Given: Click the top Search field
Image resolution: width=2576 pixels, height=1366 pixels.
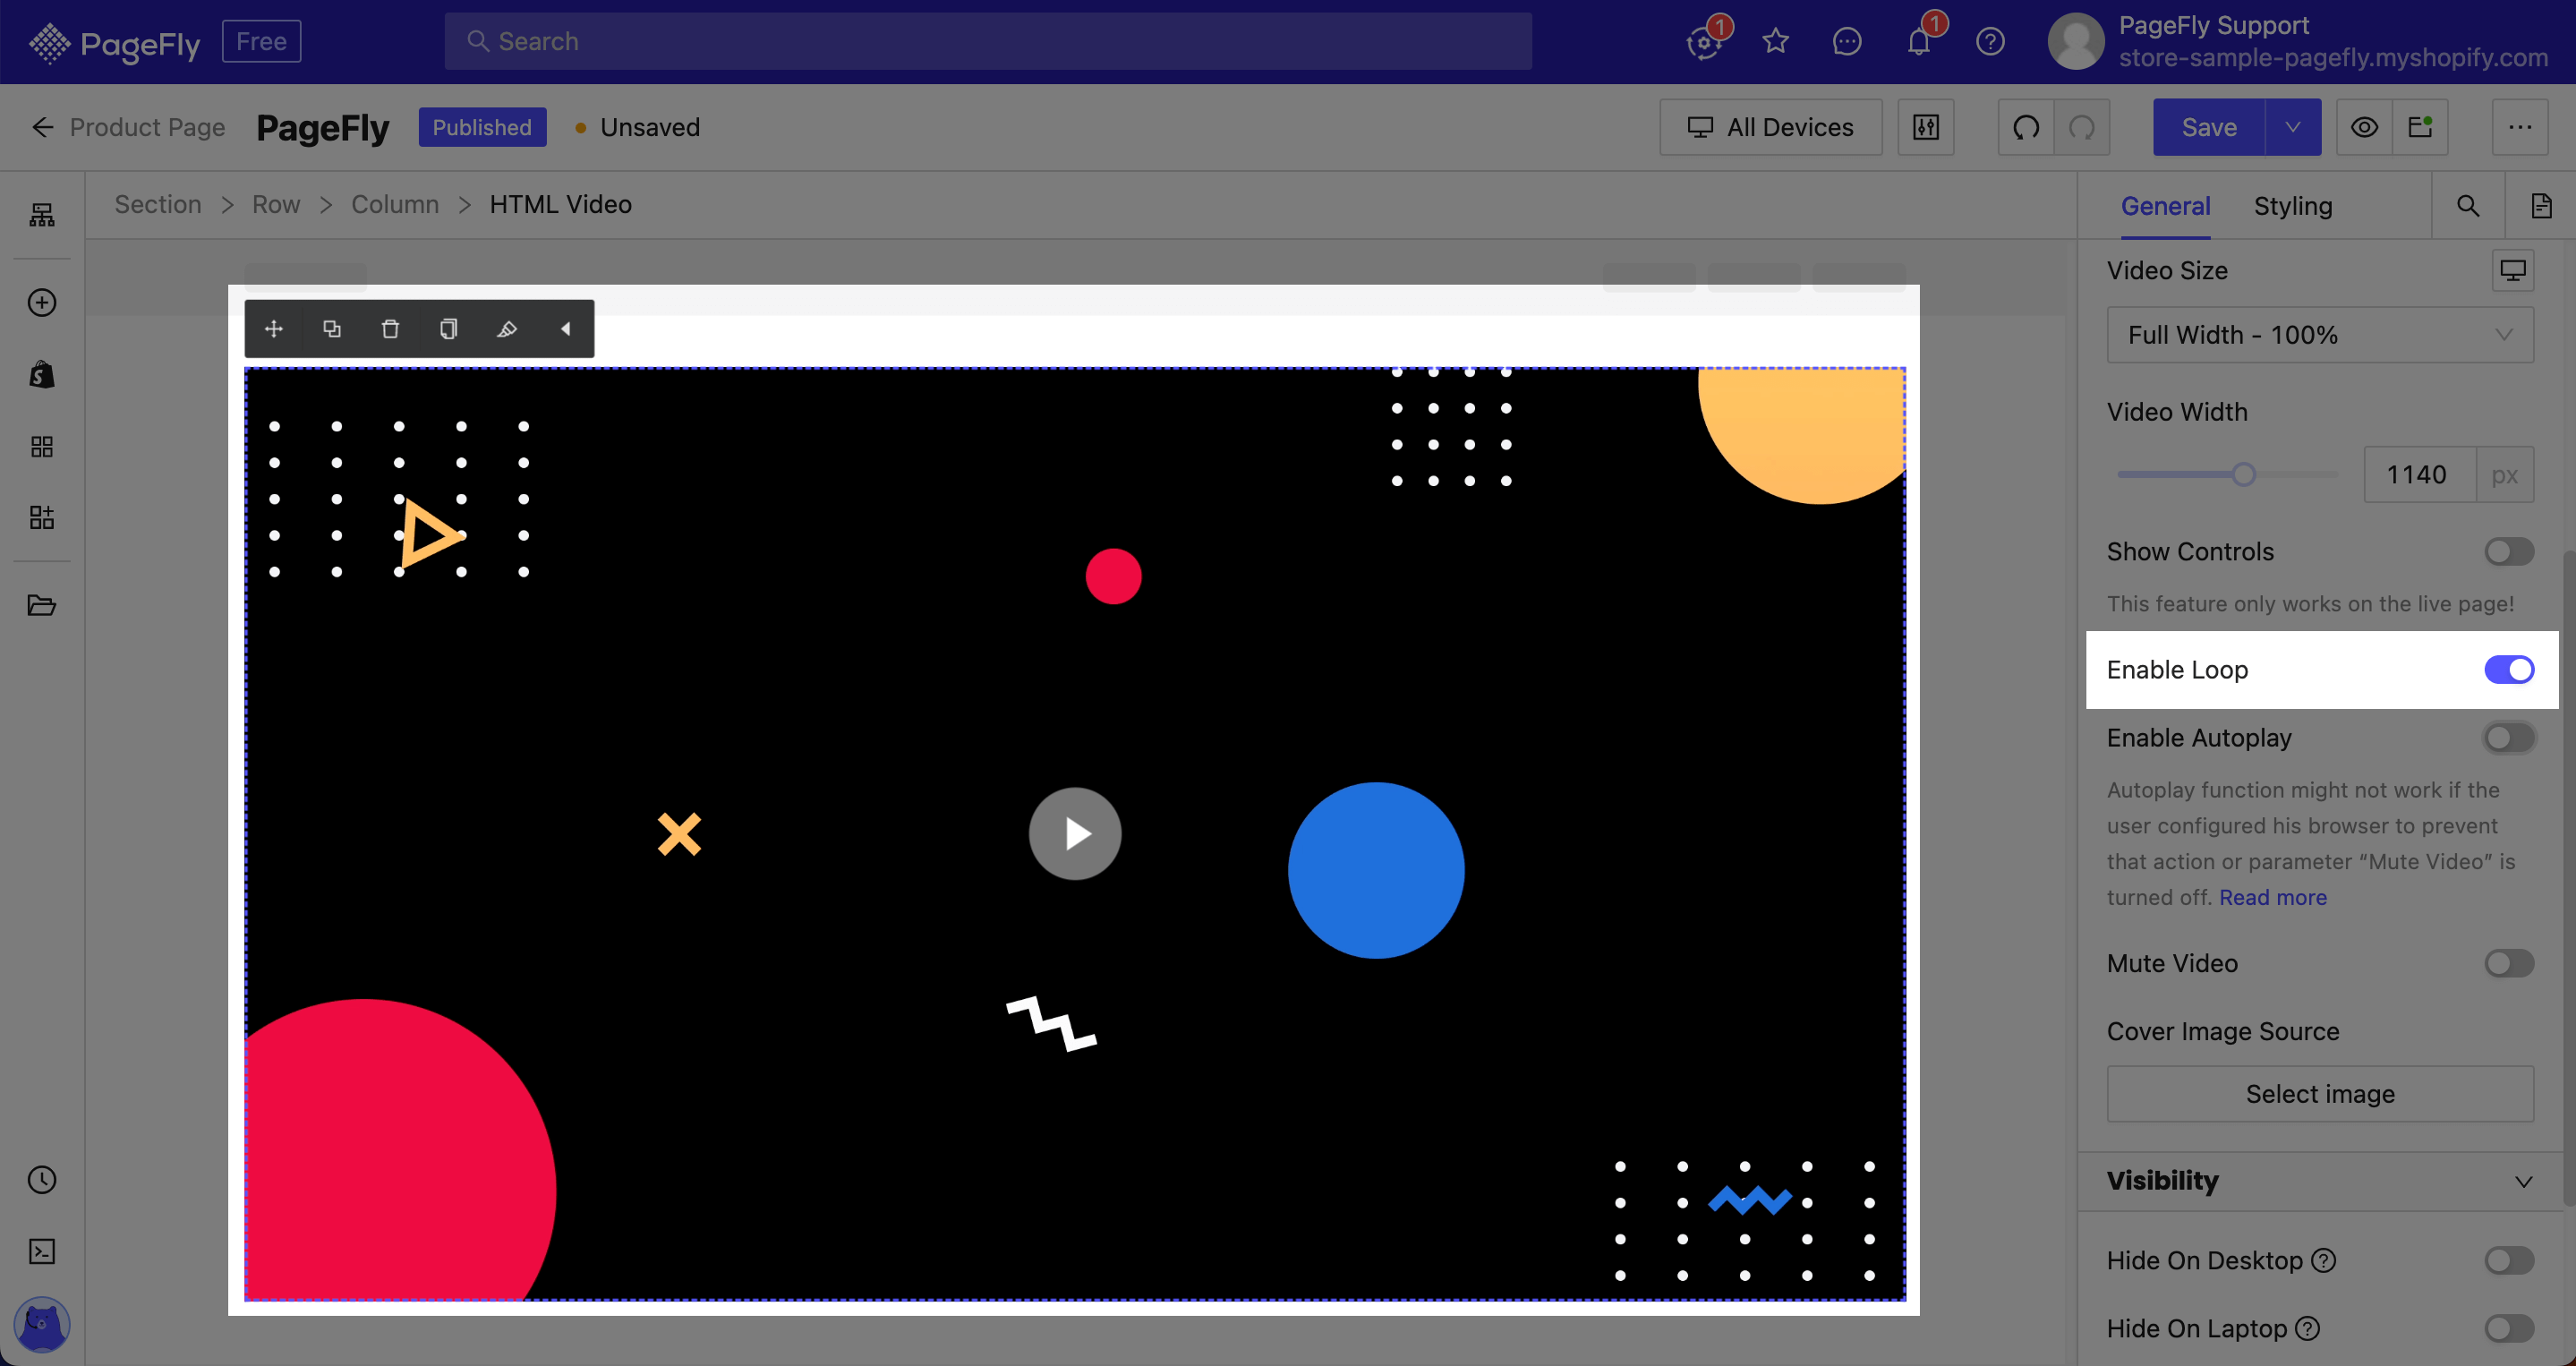Looking at the screenshot, I should pyautogui.click(x=988, y=41).
